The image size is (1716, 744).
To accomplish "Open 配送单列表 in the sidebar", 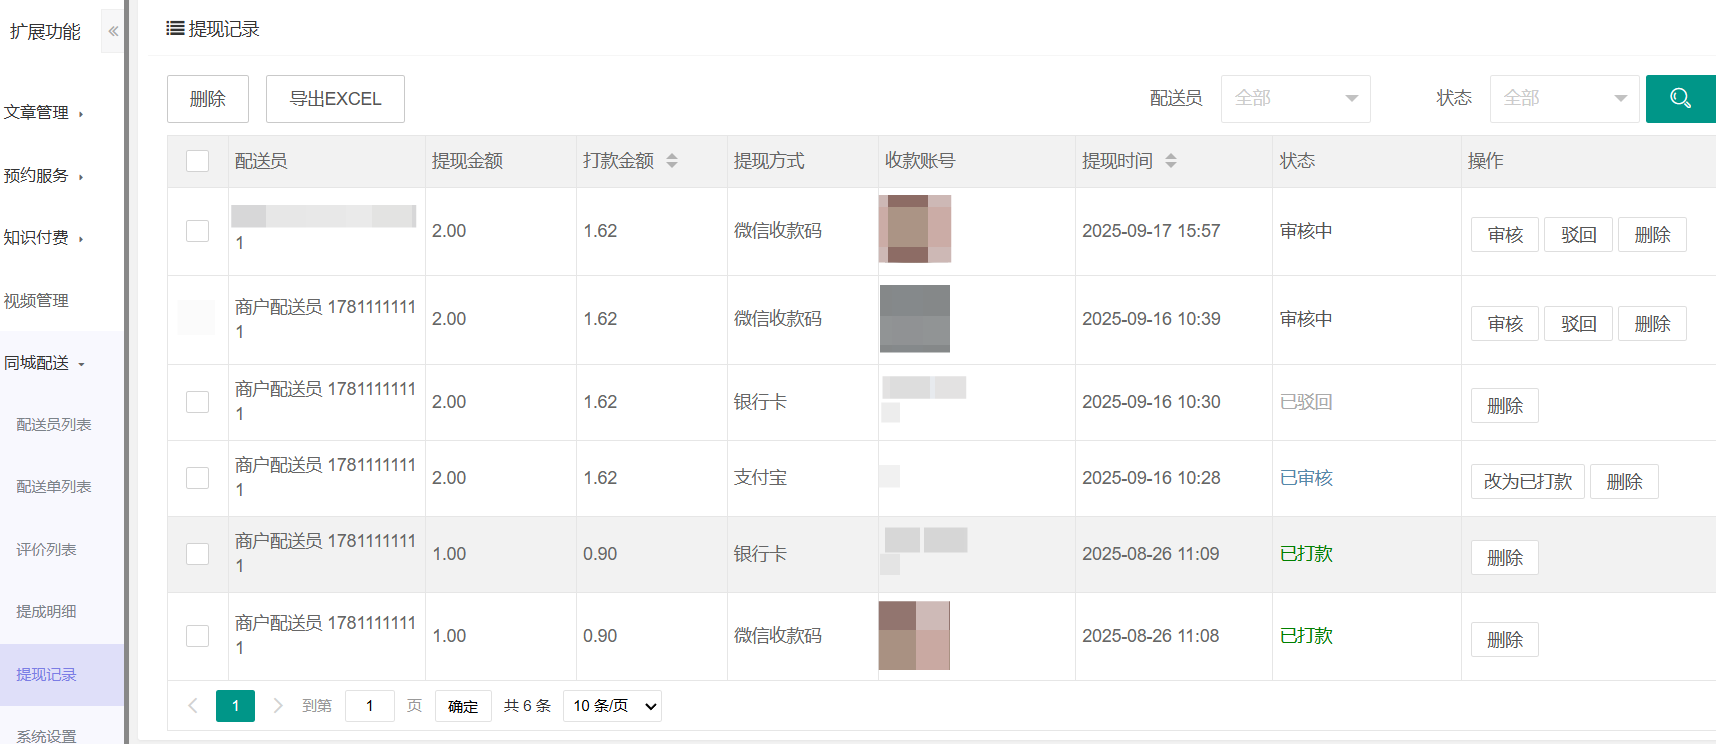I will pyautogui.click(x=54, y=487).
